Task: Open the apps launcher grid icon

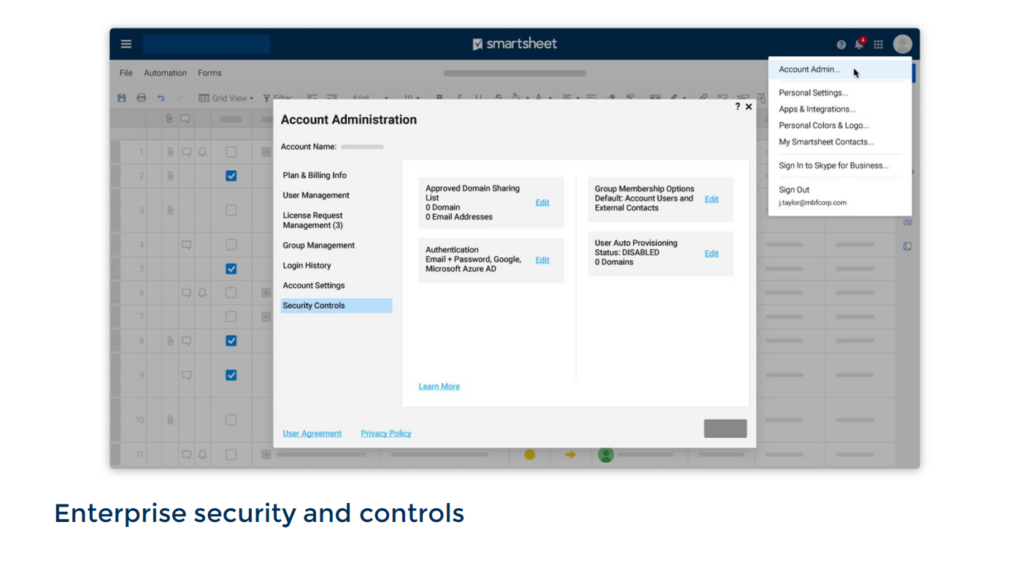Action: pos(878,44)
